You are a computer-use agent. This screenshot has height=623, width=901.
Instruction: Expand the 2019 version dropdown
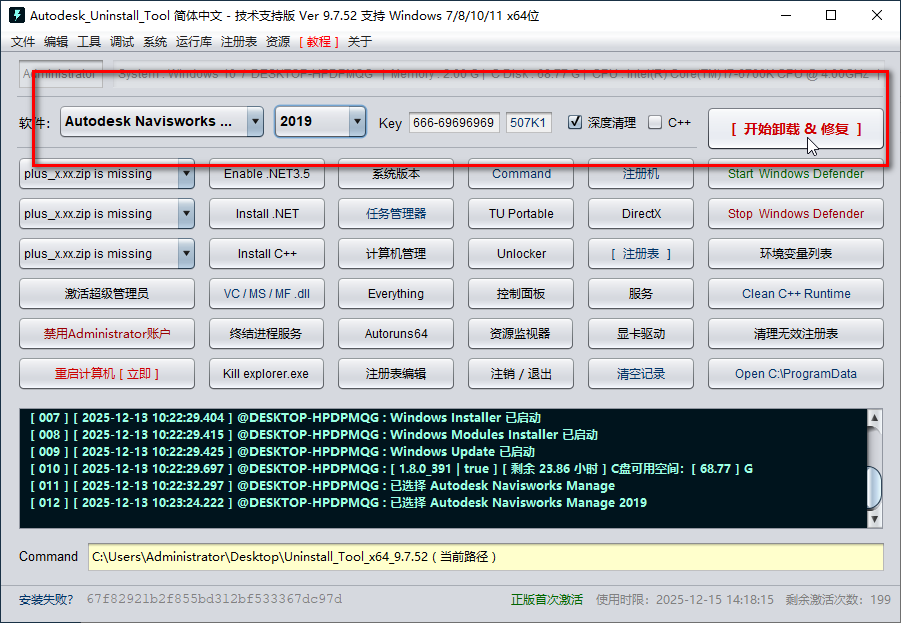pyautogui.click(x=357, y=121)
